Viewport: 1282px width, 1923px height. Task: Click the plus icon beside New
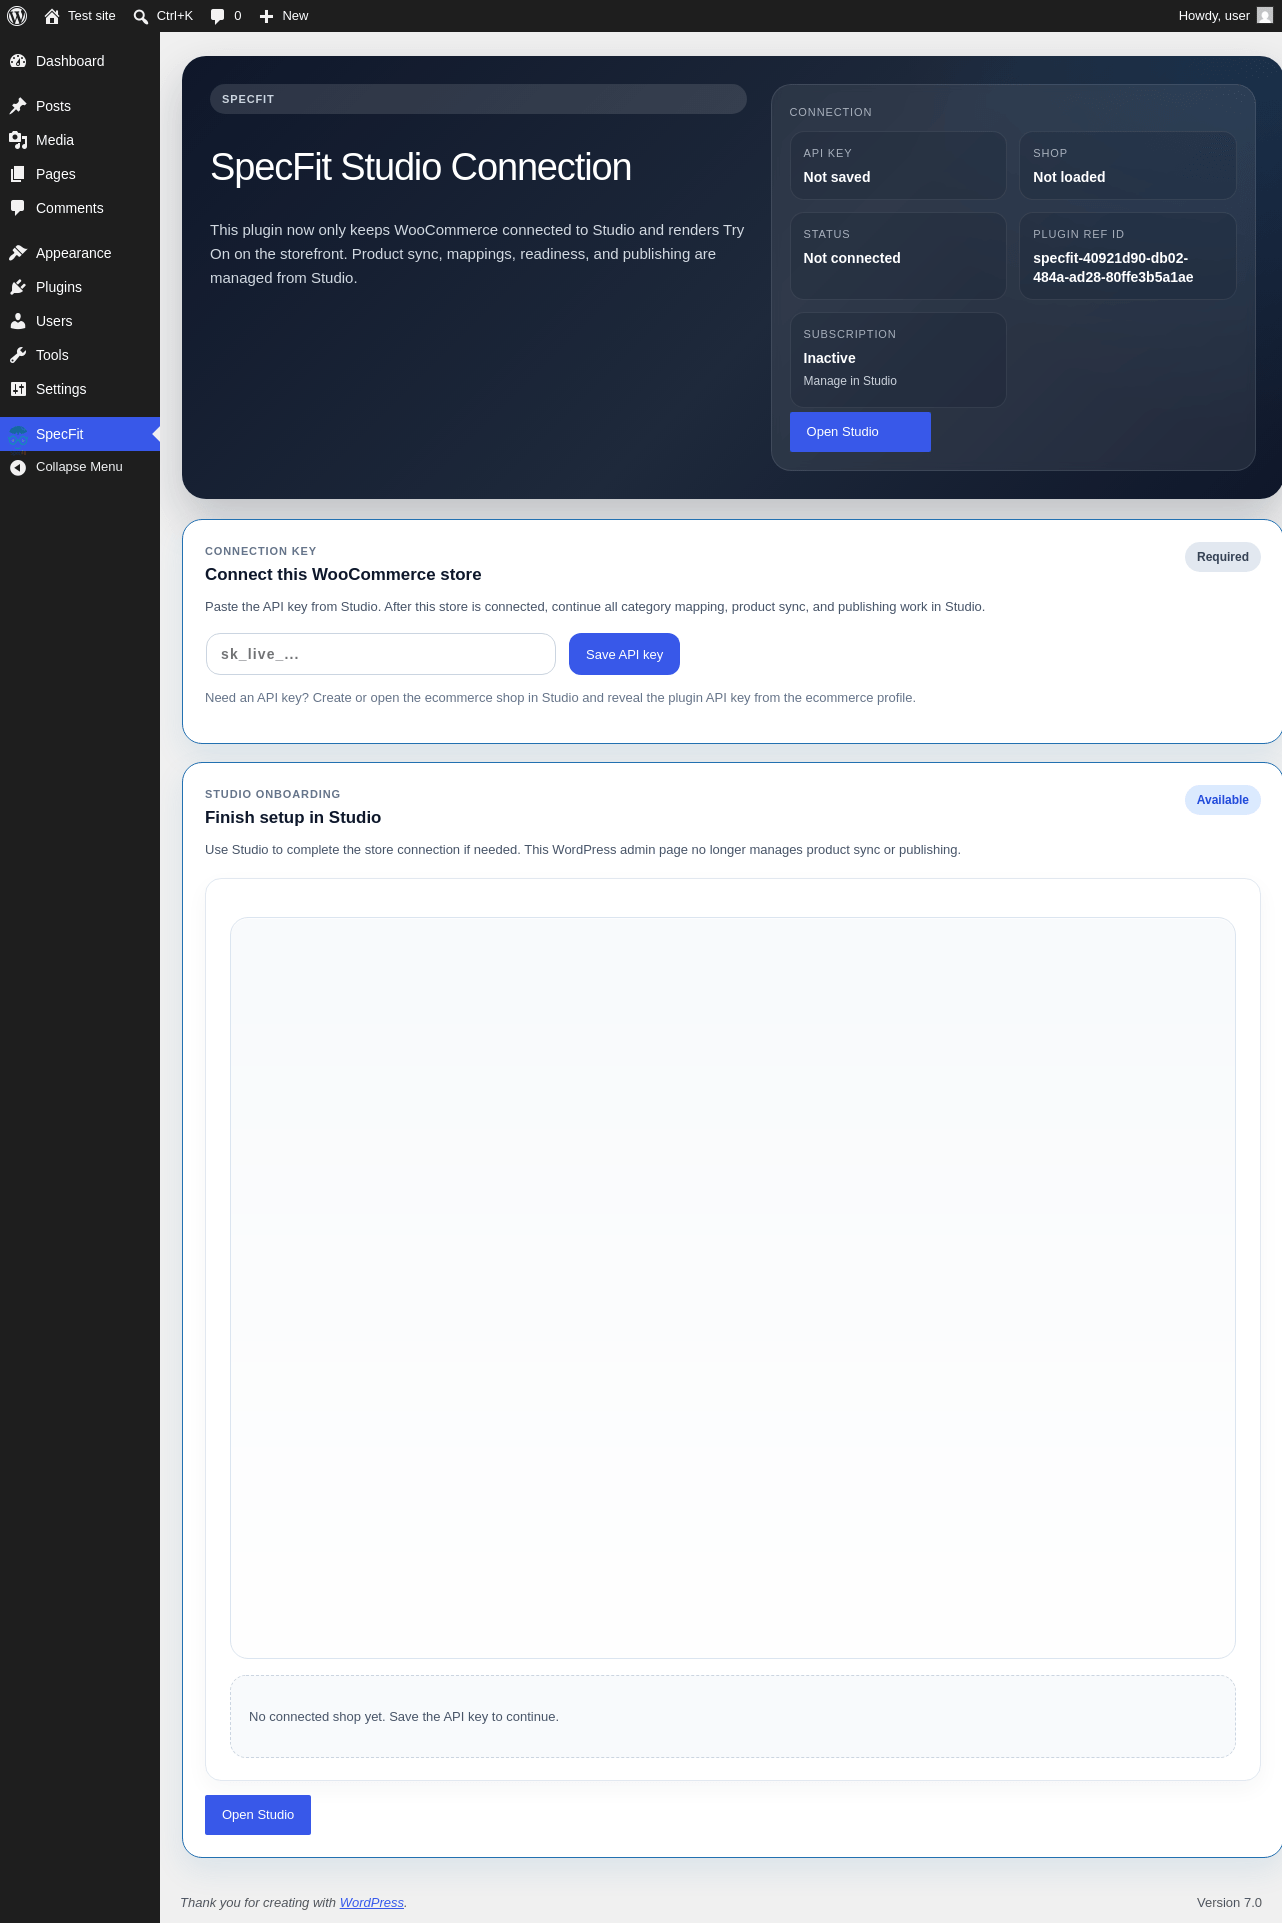267,16
